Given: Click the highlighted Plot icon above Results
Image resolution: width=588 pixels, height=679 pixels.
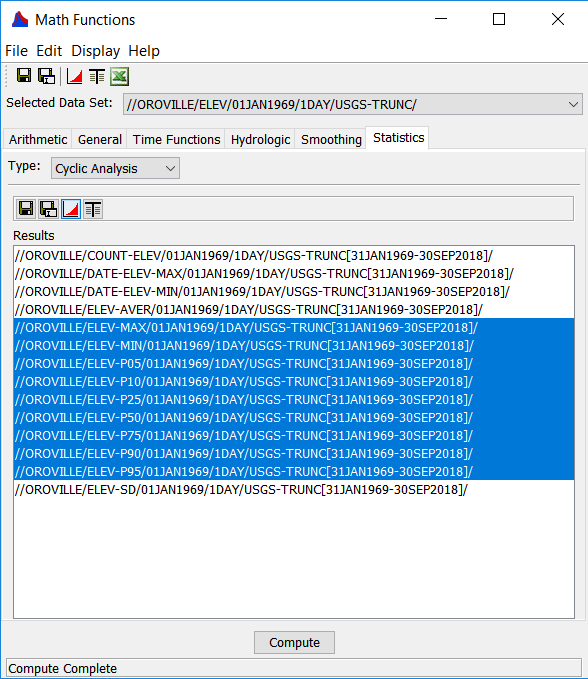Looking at the screenshot, I should pyautogui.click(x=71, y=209).
